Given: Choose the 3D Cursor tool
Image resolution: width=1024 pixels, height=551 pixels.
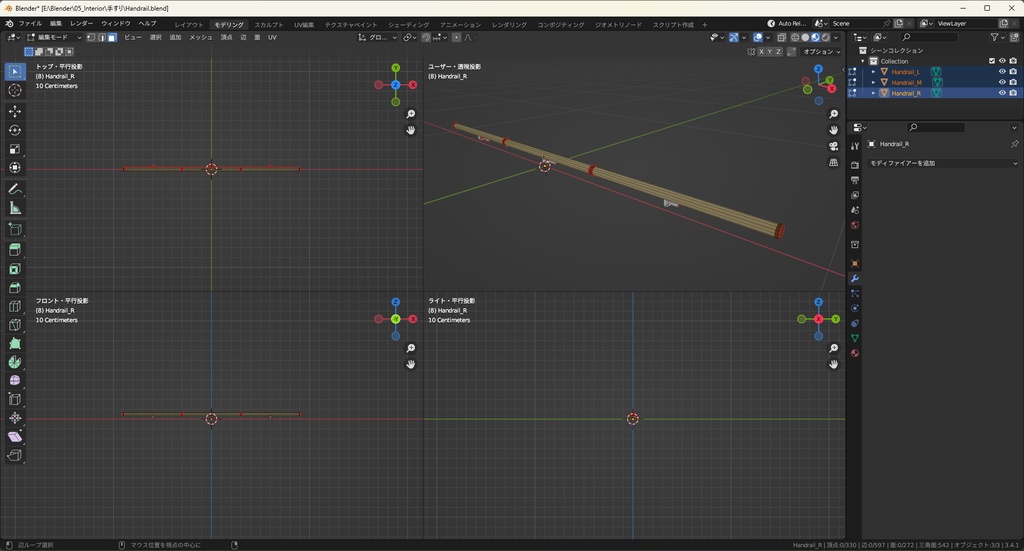Looking at the screenshot, I should (15, 90).
